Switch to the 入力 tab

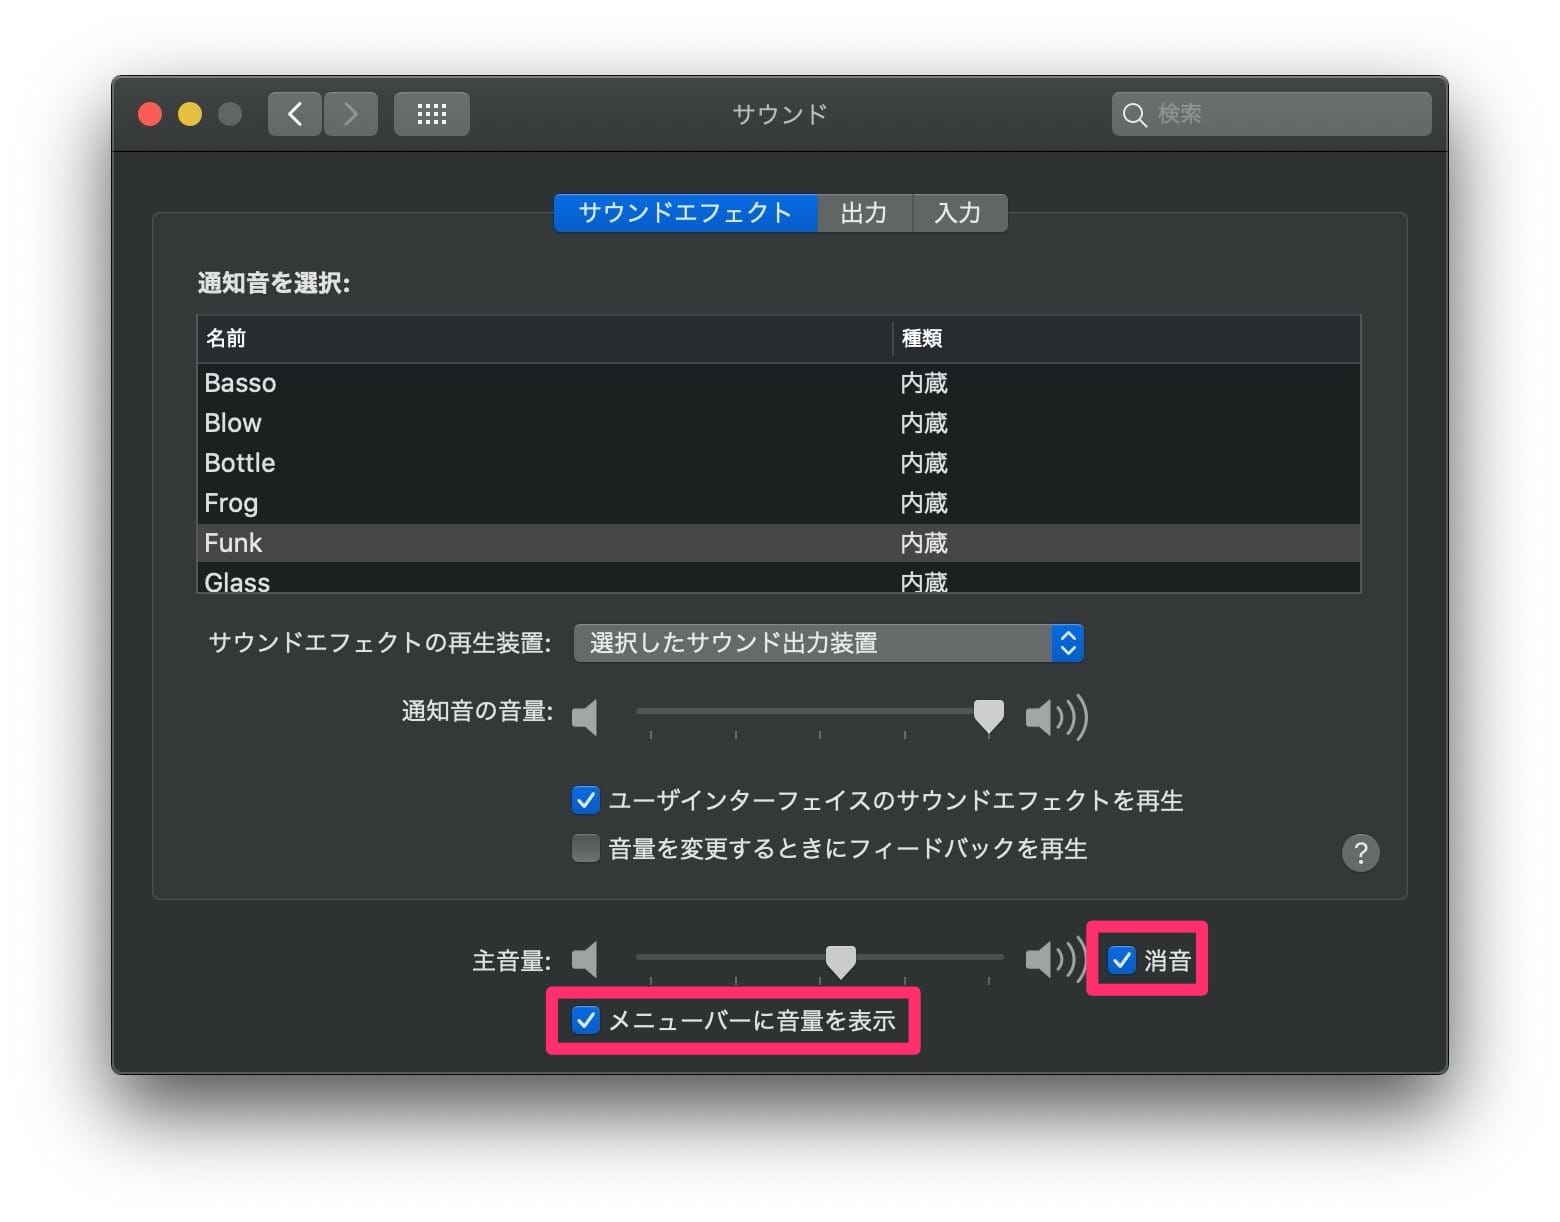point(959,212)
